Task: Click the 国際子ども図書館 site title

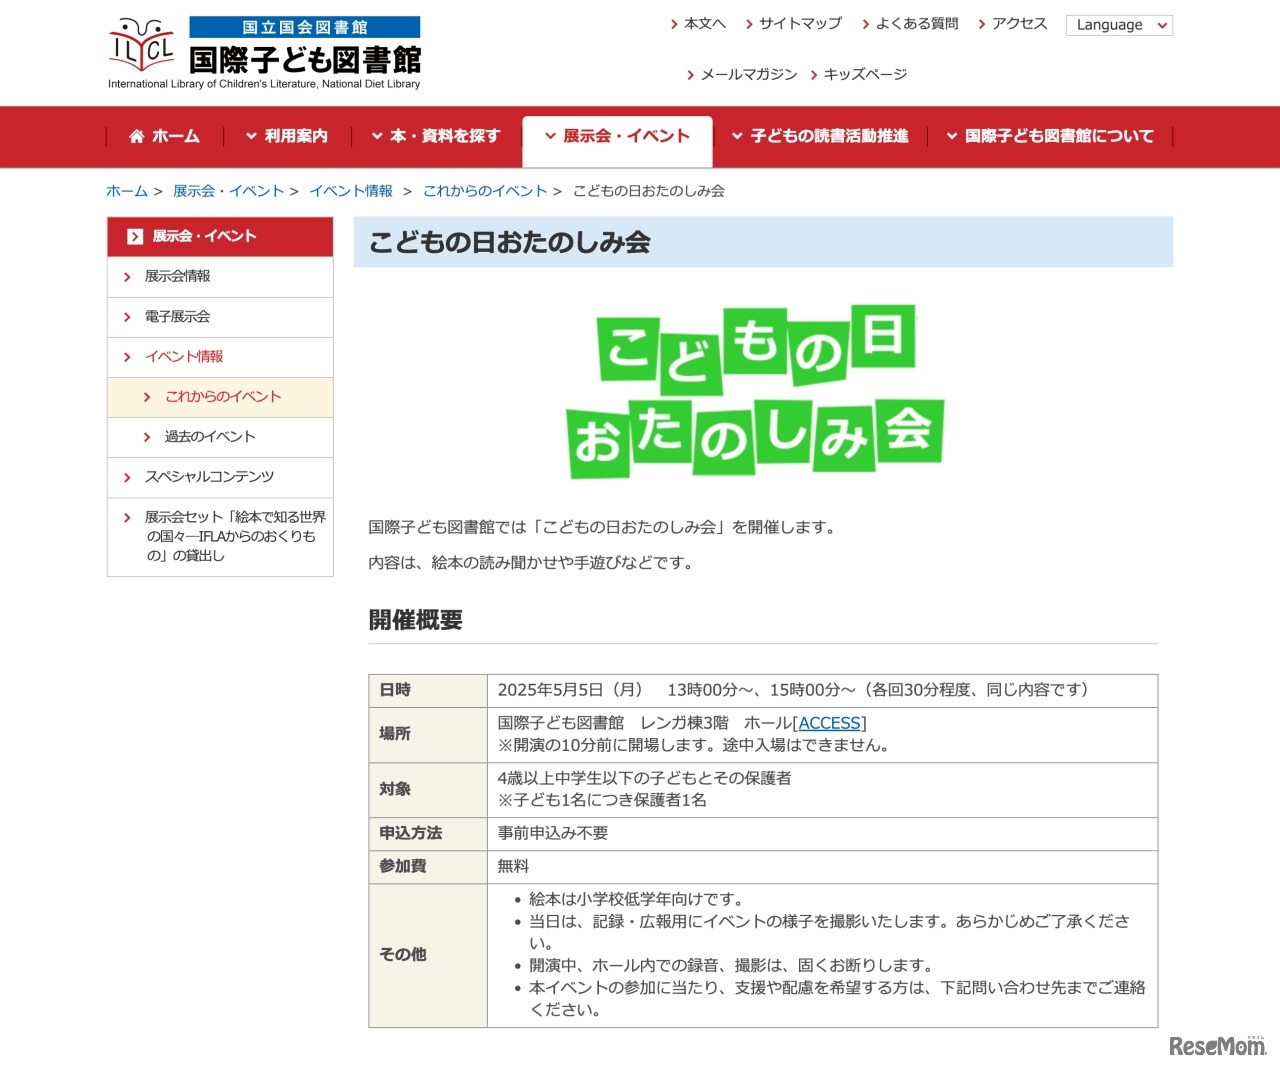Action: [x=305, y=60]
